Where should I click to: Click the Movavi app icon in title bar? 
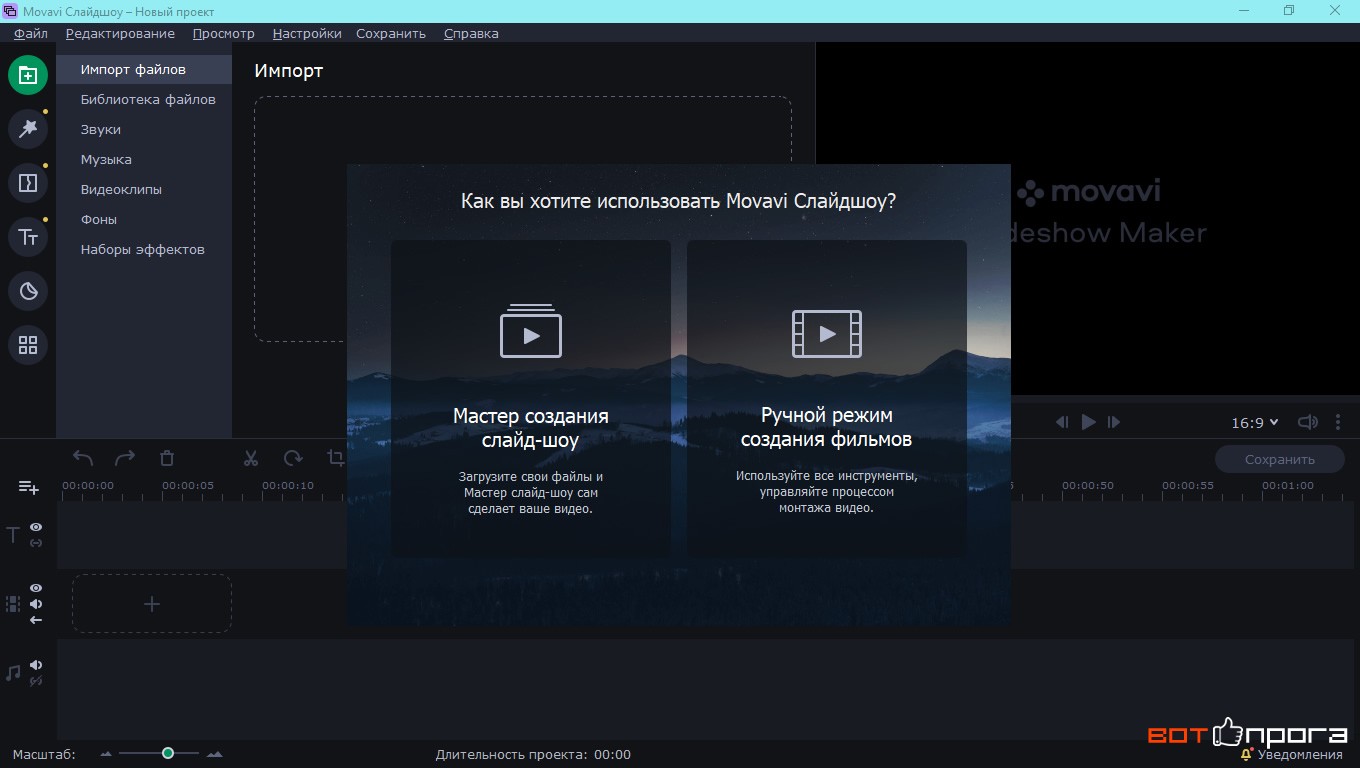[10, 11]
